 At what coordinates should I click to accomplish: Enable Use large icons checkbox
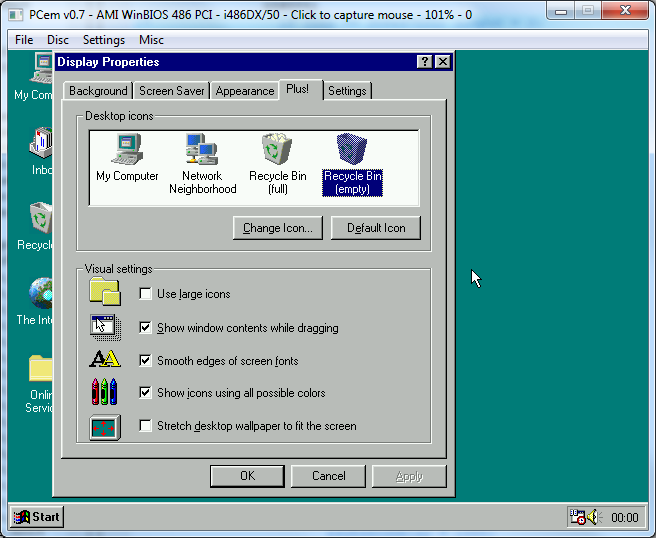145,294
